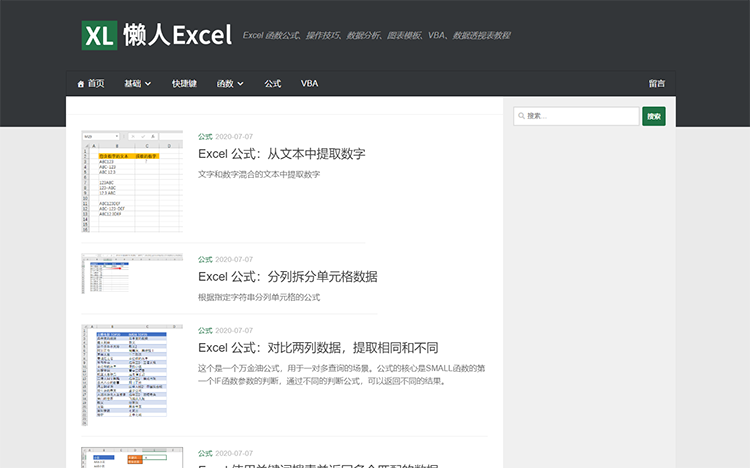750x468 pixels.
Task: Click thumbnail of 对比两列数据 article
Action: click(x=132, y=370)
